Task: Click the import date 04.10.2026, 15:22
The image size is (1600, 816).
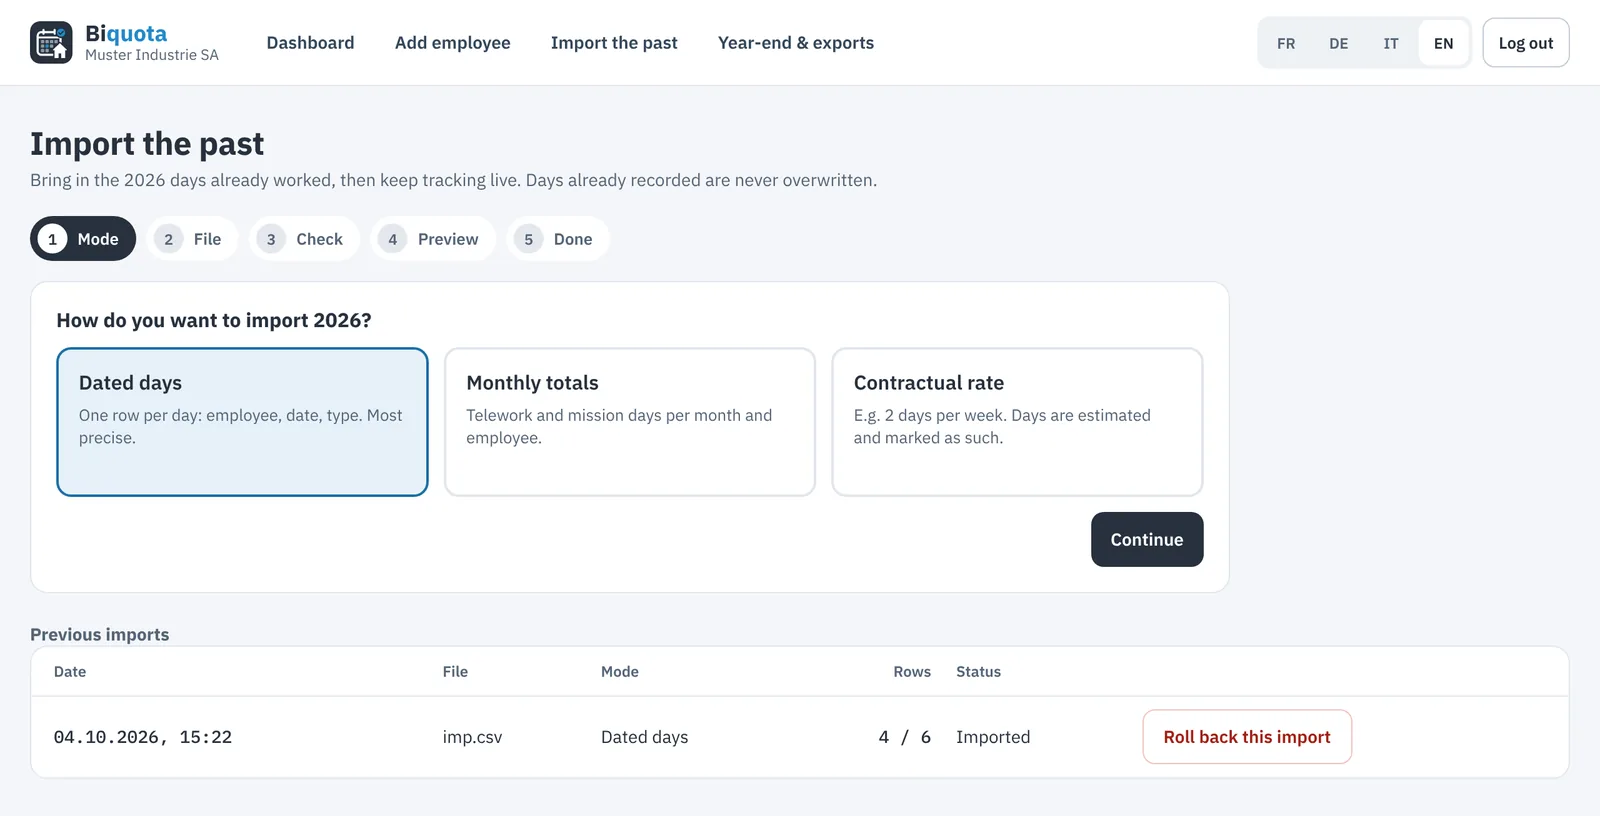Action: coord(143,737)
